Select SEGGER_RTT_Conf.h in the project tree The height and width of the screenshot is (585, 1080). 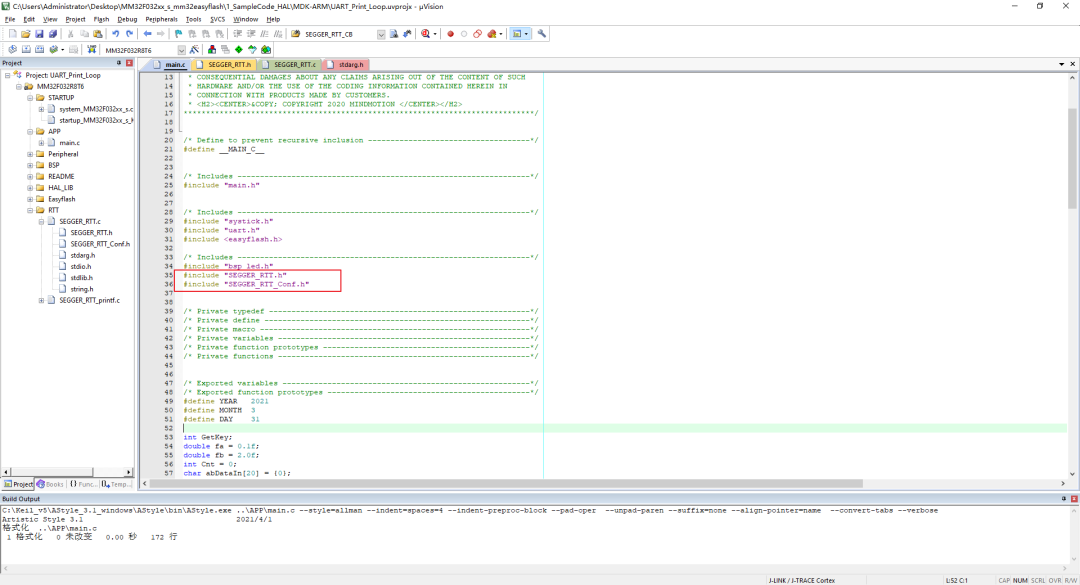coord(100,244)
